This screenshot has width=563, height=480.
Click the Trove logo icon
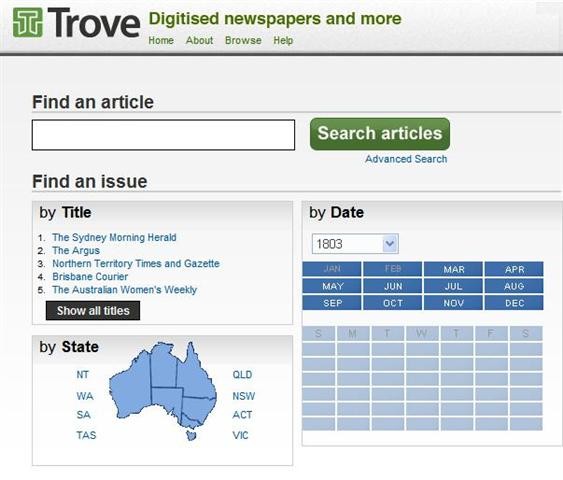(28, 23)
